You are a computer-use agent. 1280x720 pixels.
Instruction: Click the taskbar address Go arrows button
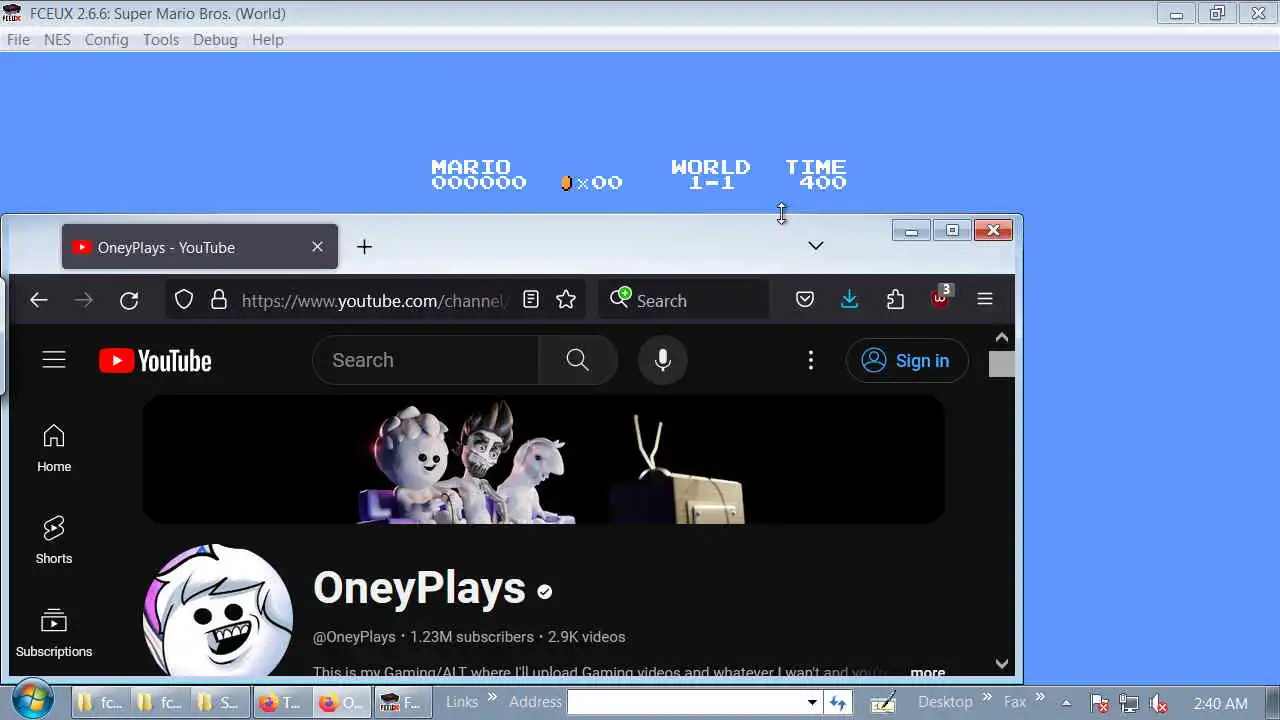(838, 702)
